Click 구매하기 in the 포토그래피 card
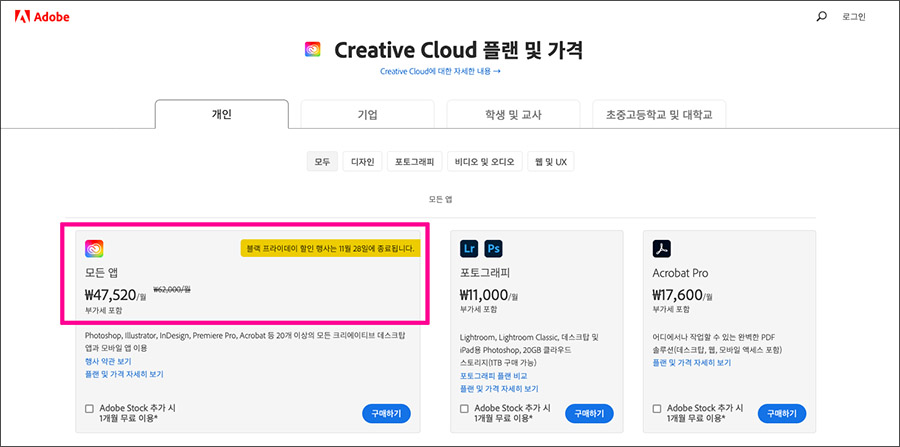The image size is (900, 447). 589,413
